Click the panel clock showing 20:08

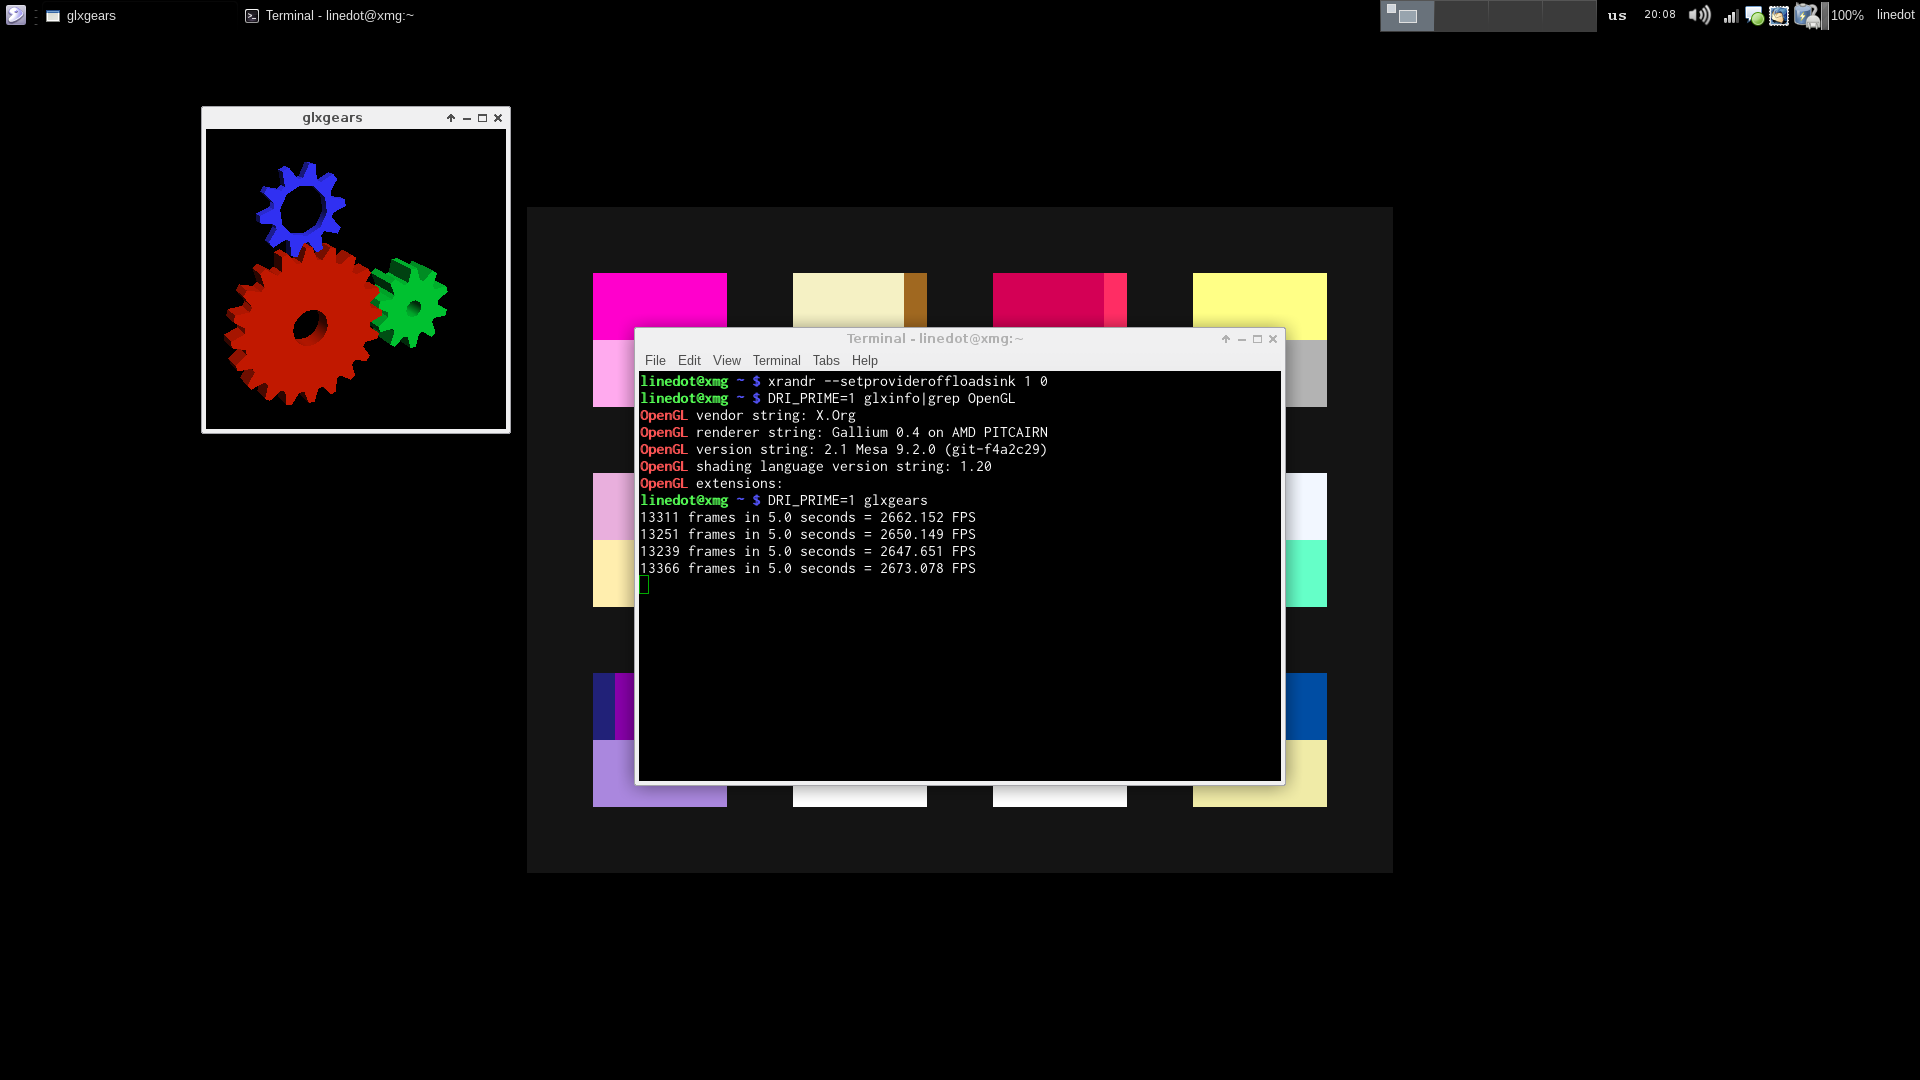tap(1659, 15)
